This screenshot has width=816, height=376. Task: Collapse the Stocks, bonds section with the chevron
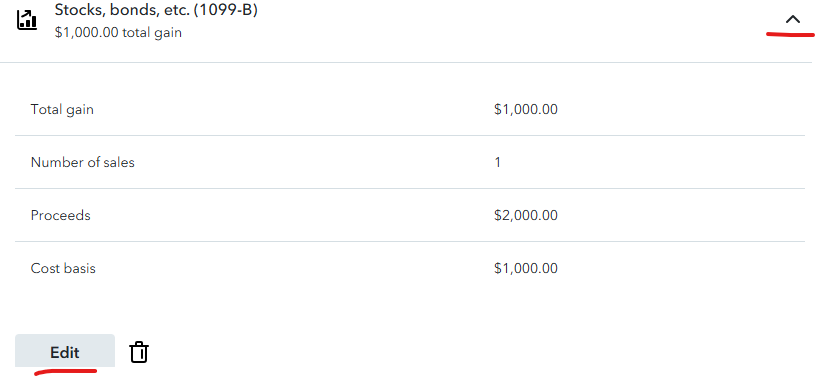click(x=793, y=20)
